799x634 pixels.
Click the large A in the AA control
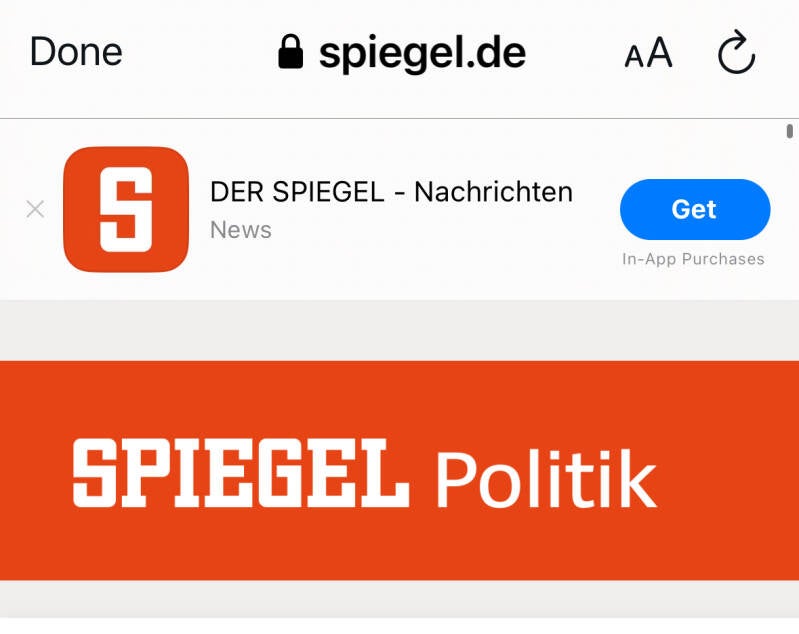(x=659, y=53)
